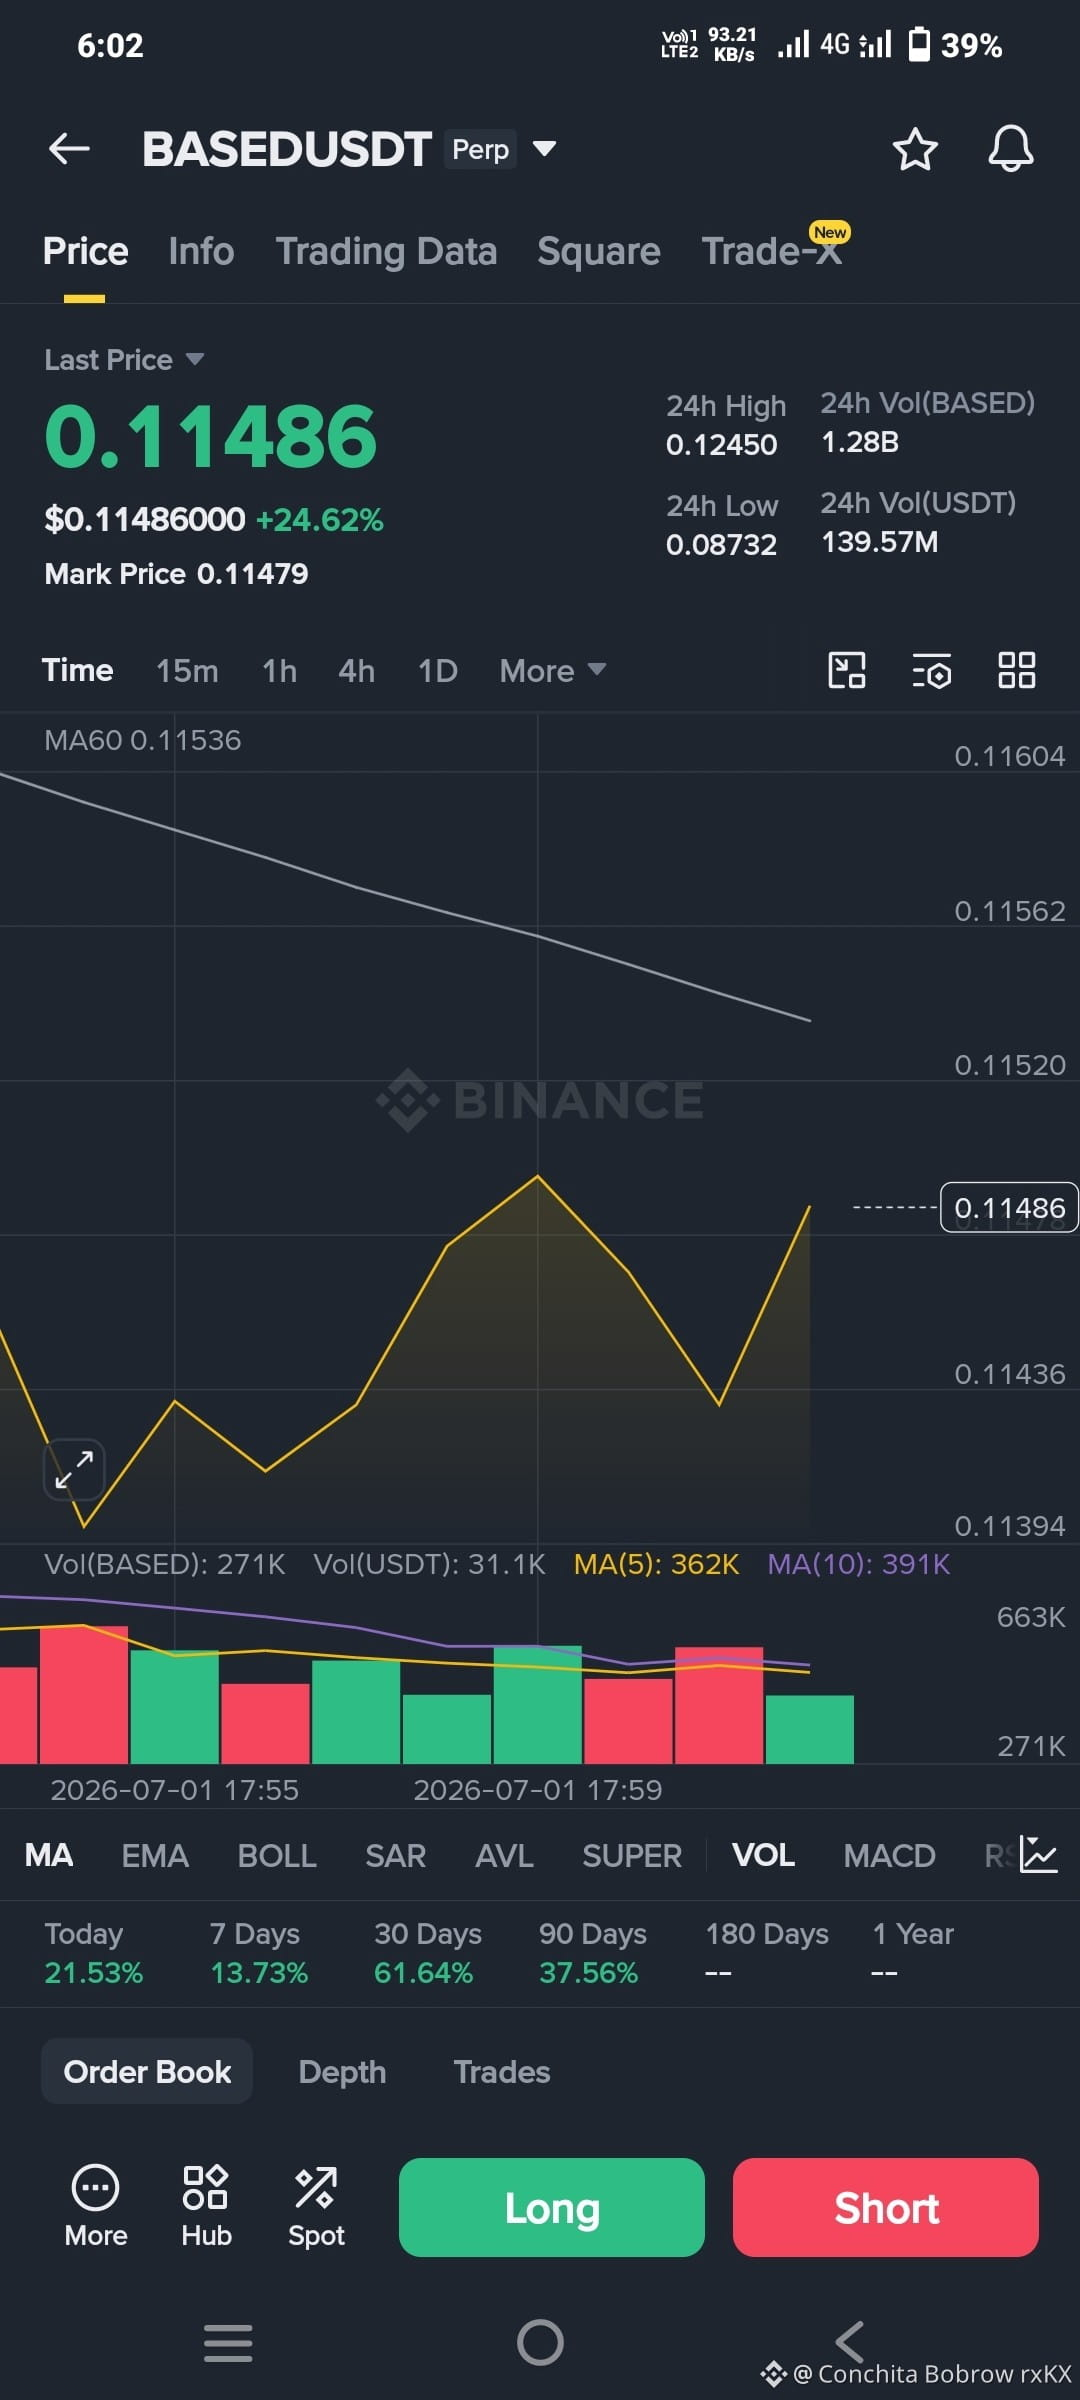Viewport: 1080px width, 2400px height.
Task: Tap the 7 Days 13.73% stat
Action: click(x=258, y=1953)
